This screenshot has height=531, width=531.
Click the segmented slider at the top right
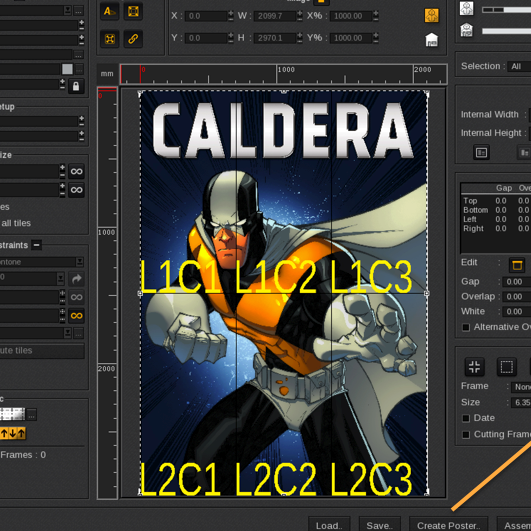pos(506,10)
